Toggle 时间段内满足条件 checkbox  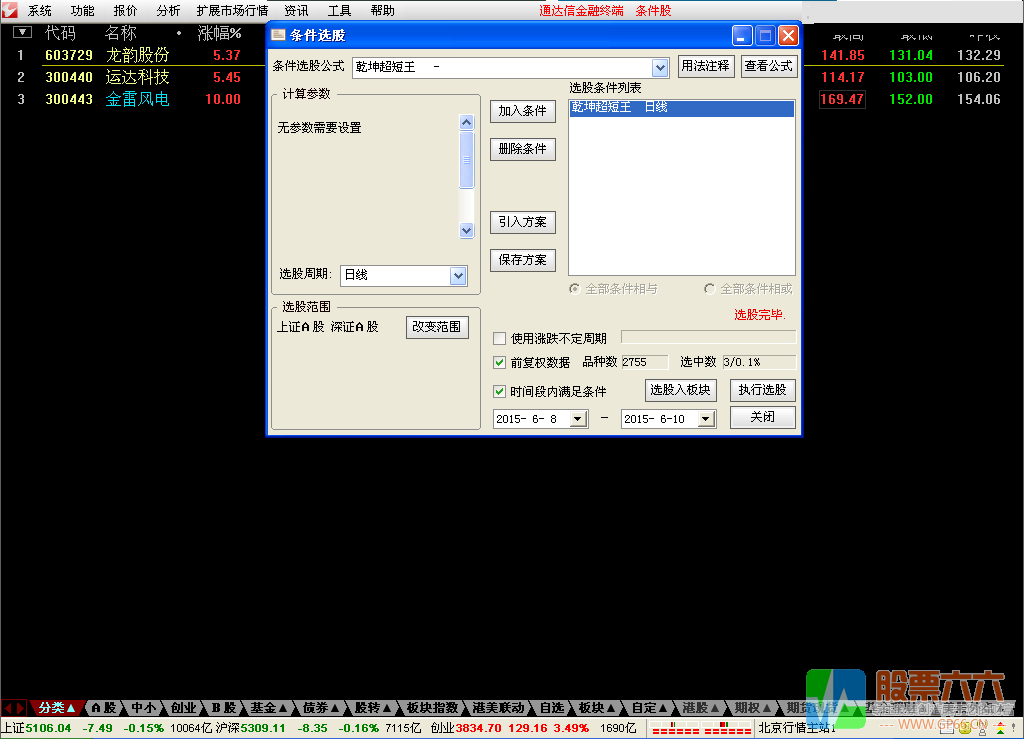click(x=500, y=392)
